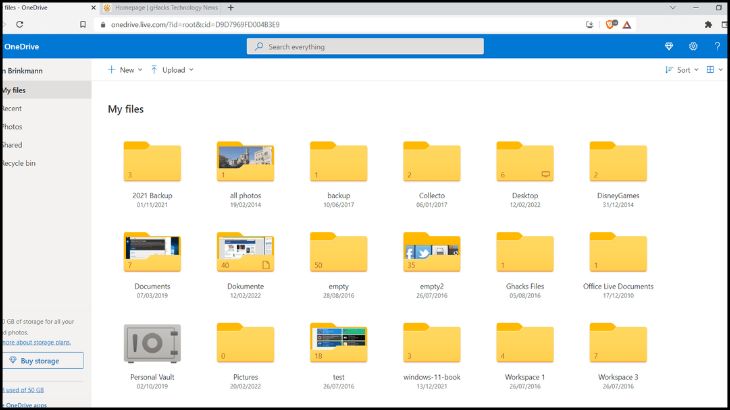Select My files in sidebar
The width and height of the screenshot is (730, 410).
tap(46, 90)
